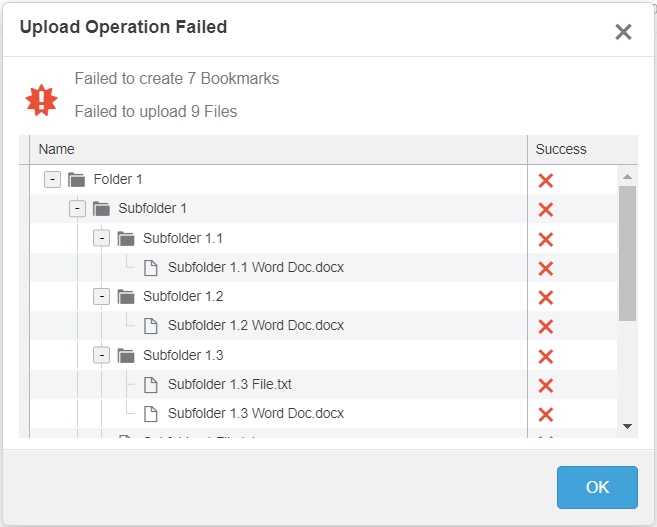Image resolution: width=657 pixels, height=527 pixels.
Task: Click the red X for Subfolder 1.2 Word Doc.docx
Action: coord(546,327)
